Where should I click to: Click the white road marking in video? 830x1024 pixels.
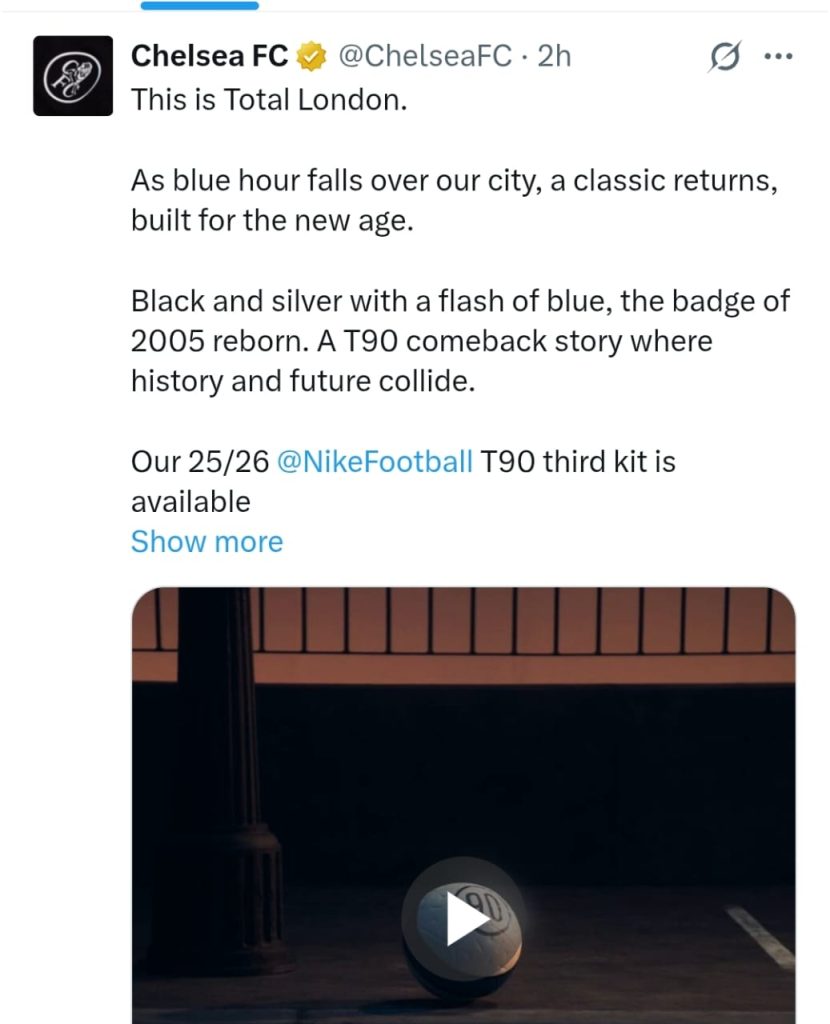pos(761,937)
